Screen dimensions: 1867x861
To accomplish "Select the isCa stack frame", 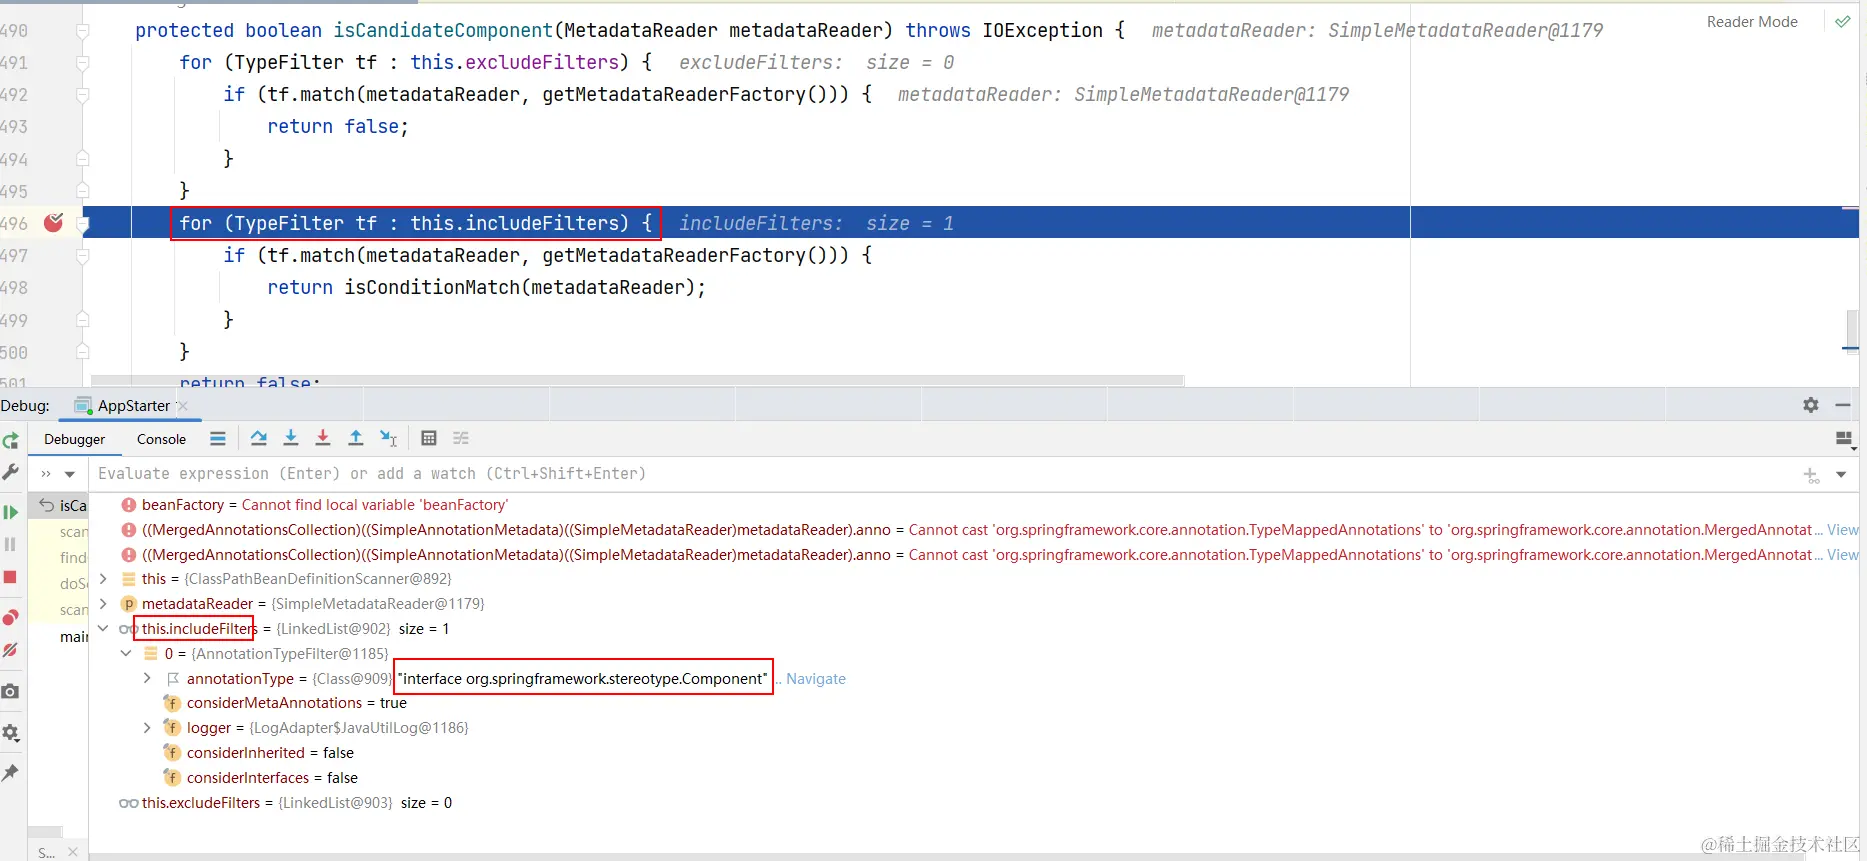I will pyautogui.click(x=58, y=505).
